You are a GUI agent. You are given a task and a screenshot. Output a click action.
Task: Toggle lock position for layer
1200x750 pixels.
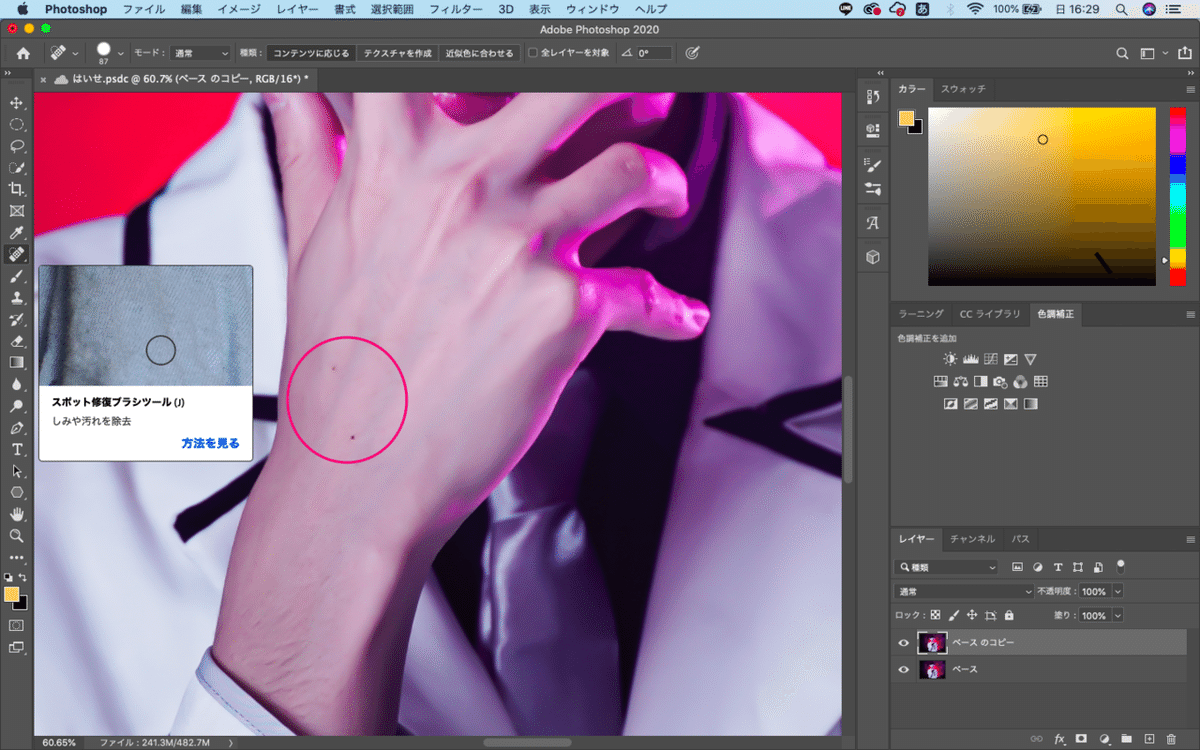(x=972, y=616)
